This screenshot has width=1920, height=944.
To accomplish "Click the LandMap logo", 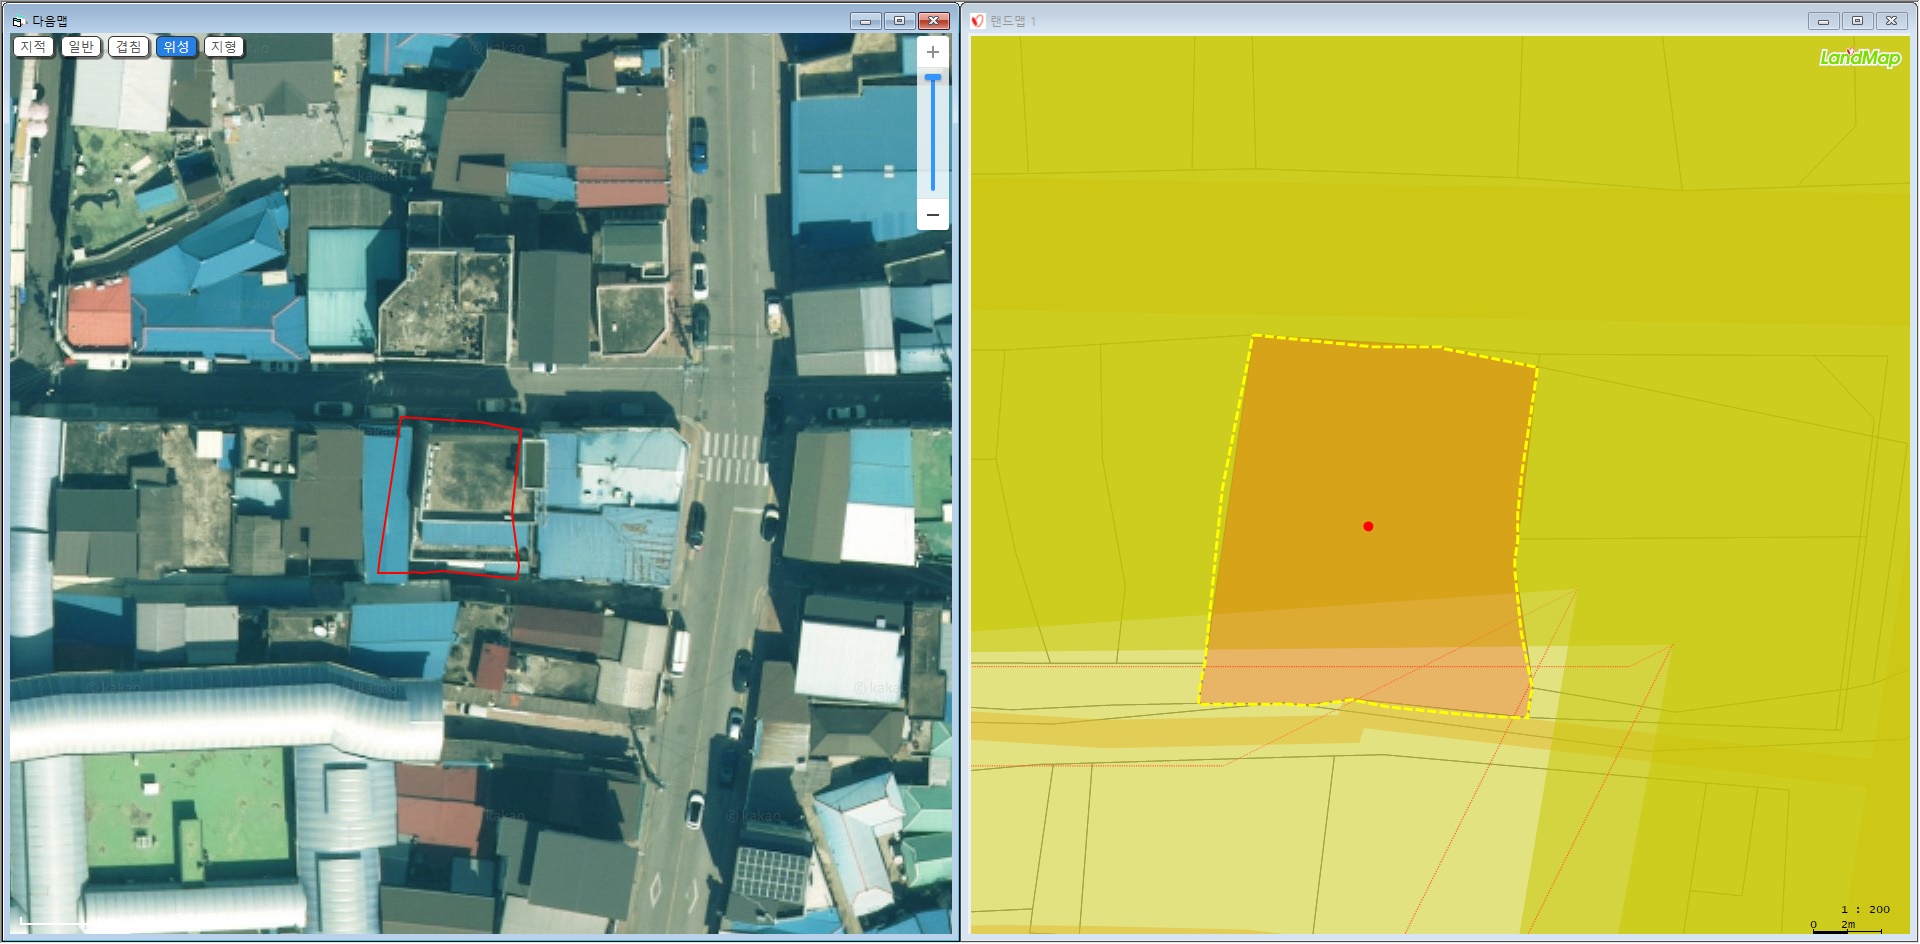I will click(1859, 58).
